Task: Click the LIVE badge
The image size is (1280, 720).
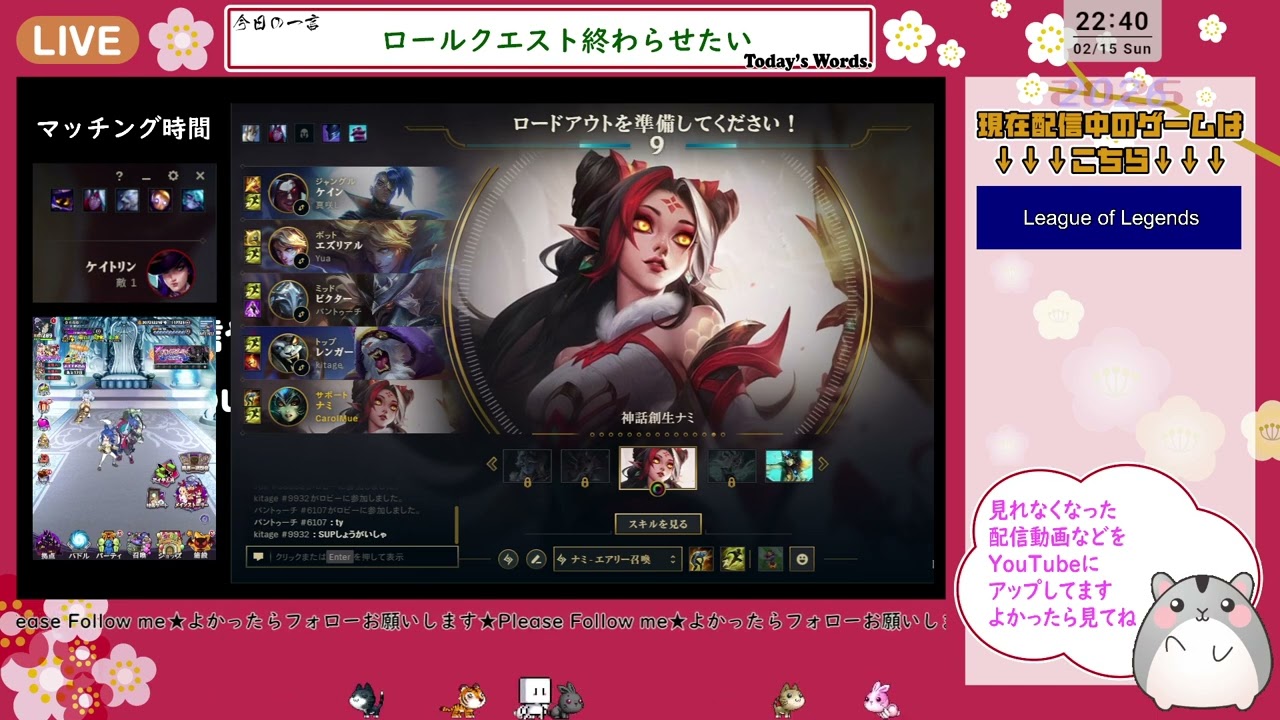Action: point(77,40)
